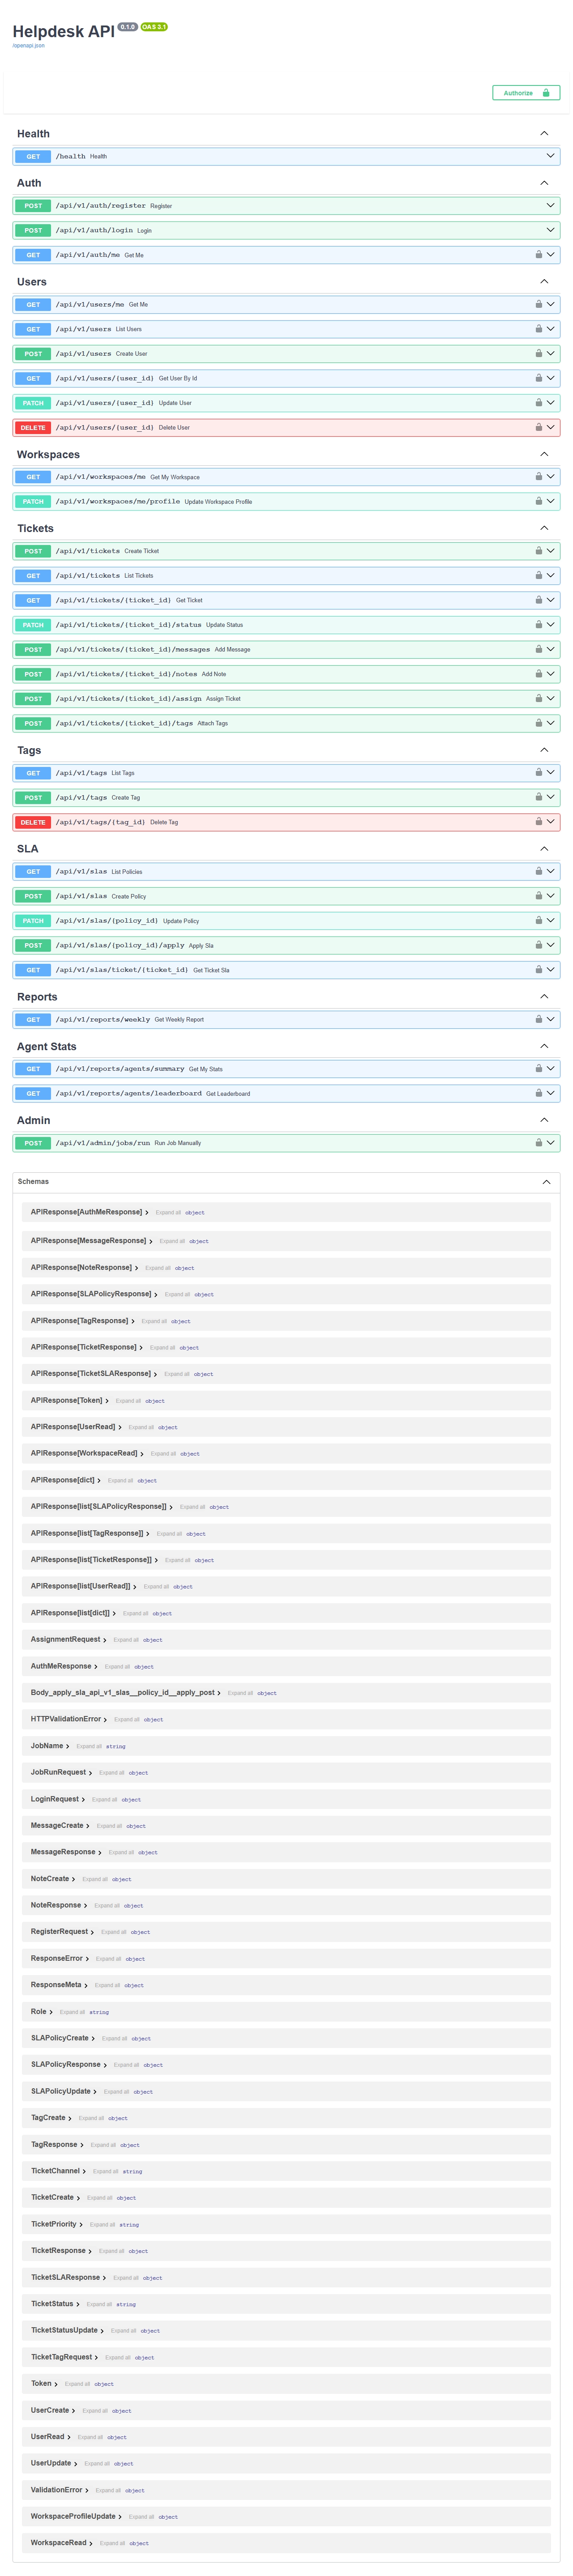The width and height of the screenshot is (573, 2576).
Task: Click lock icon on Apply Sla row
Action: 538,945
